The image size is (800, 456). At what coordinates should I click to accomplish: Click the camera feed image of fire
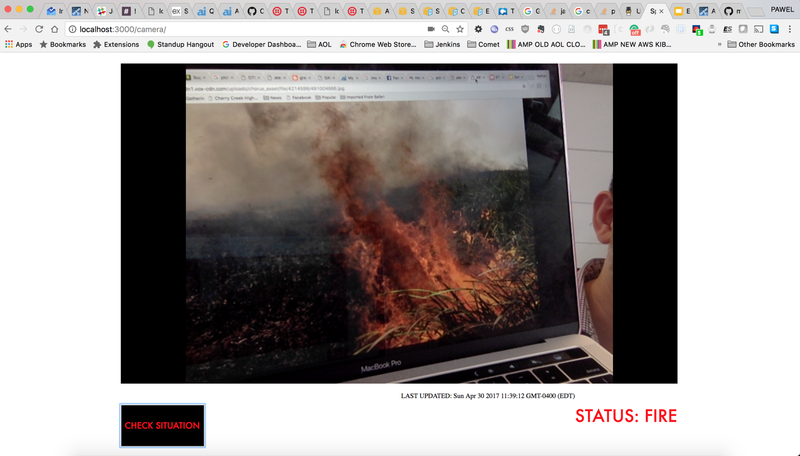pos(399,223)
